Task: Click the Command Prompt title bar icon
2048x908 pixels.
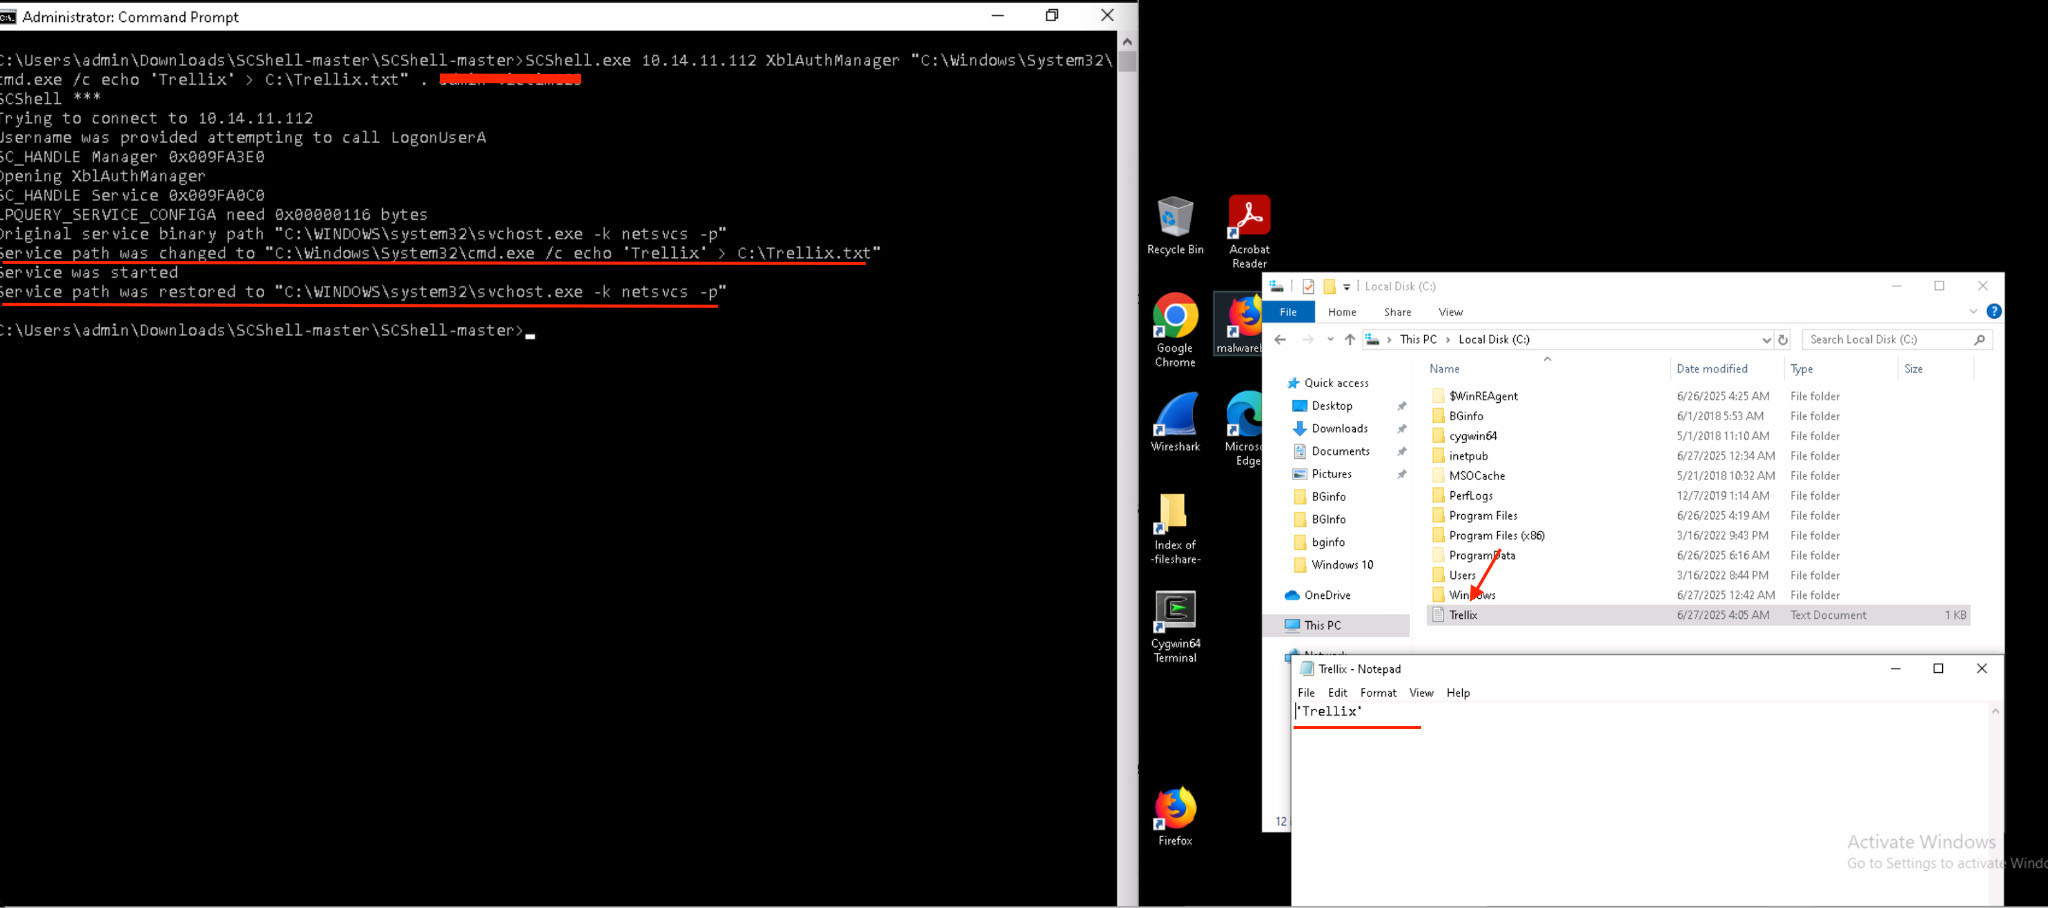Action: pos(8,16)
